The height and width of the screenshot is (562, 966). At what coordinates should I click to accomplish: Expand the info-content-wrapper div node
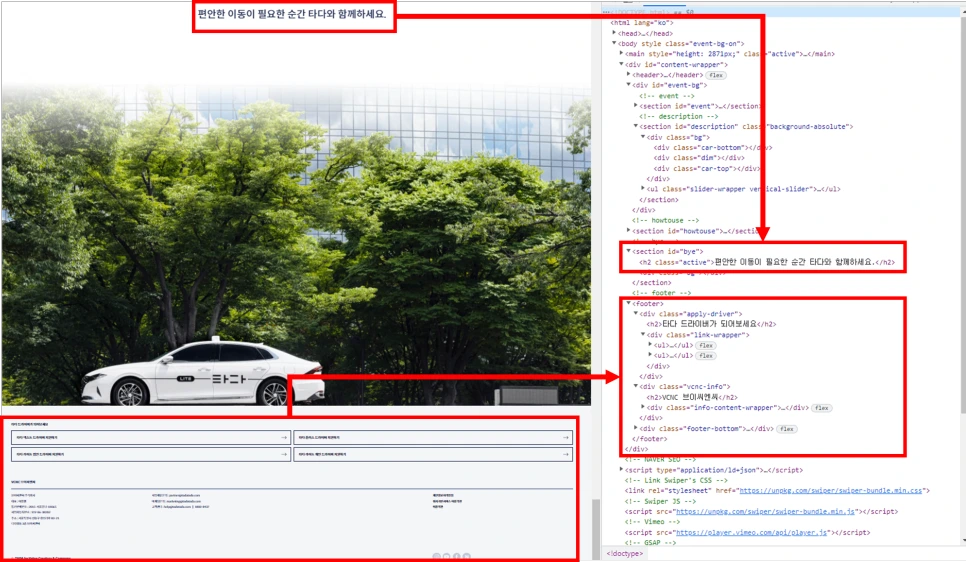(x=643, y=407)
